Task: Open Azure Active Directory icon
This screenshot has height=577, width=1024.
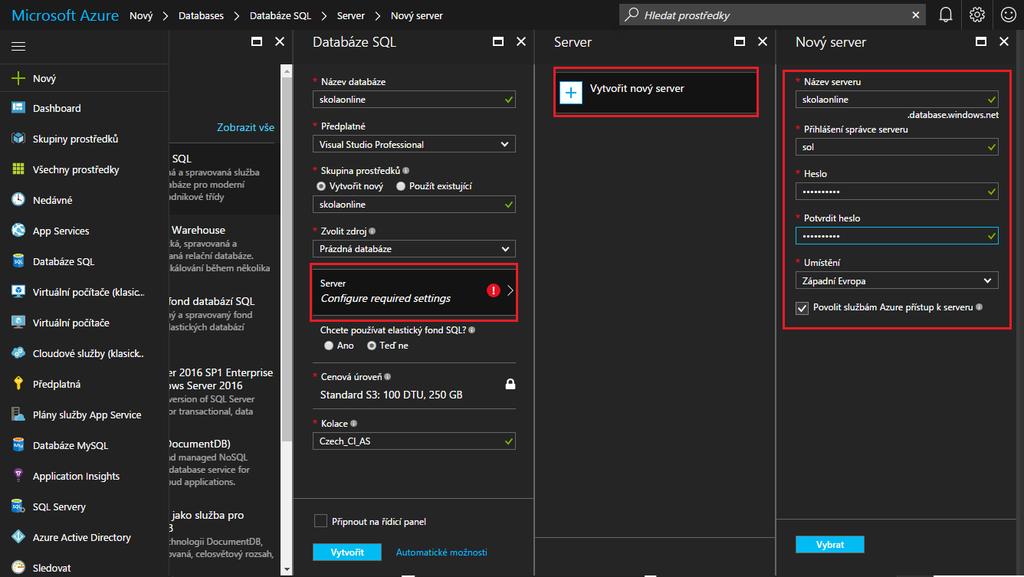Action: click(18, 537)
